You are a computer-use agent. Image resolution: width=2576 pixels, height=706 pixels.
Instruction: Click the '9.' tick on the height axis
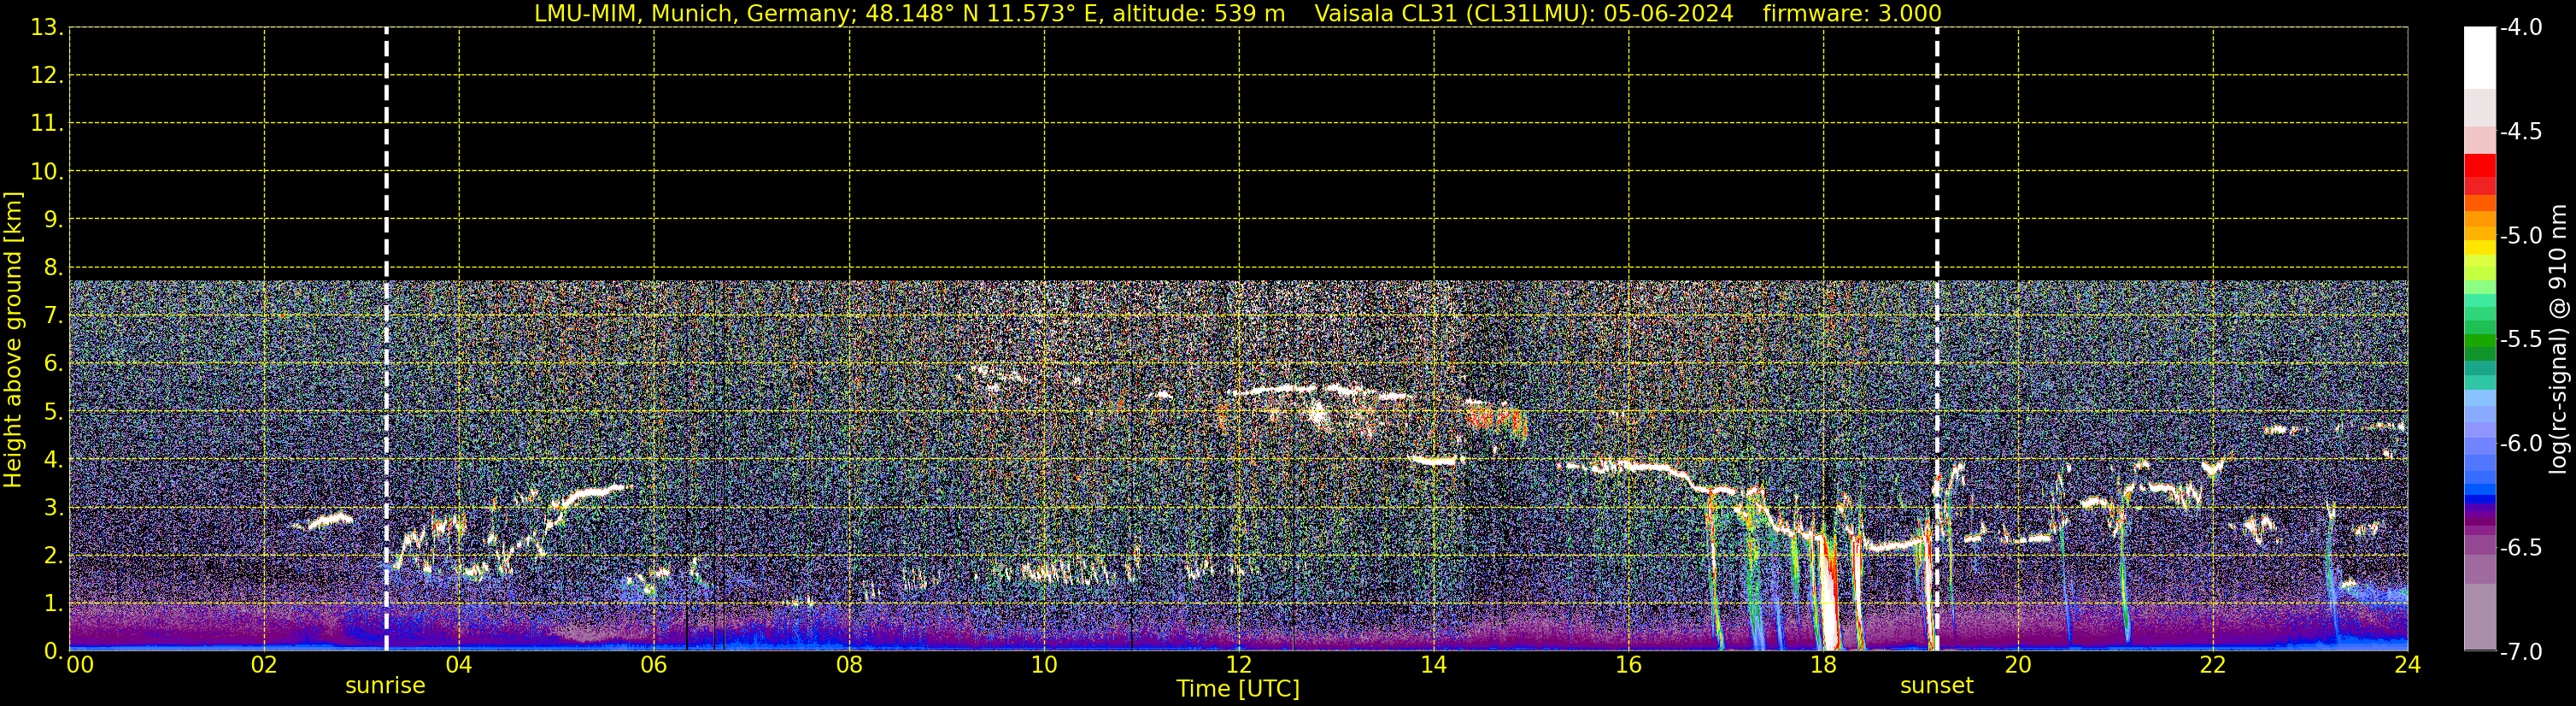pyautogui.click(x=52, y=220)
